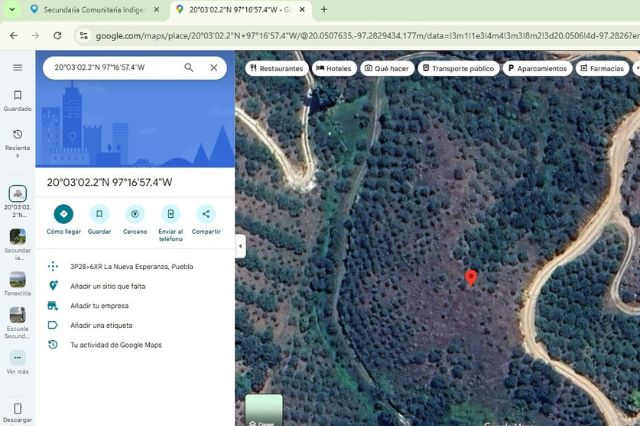This screenshot has width=640, height=426.
Task: Open the Capas layers thumbnail
Action: coord(264,410)
